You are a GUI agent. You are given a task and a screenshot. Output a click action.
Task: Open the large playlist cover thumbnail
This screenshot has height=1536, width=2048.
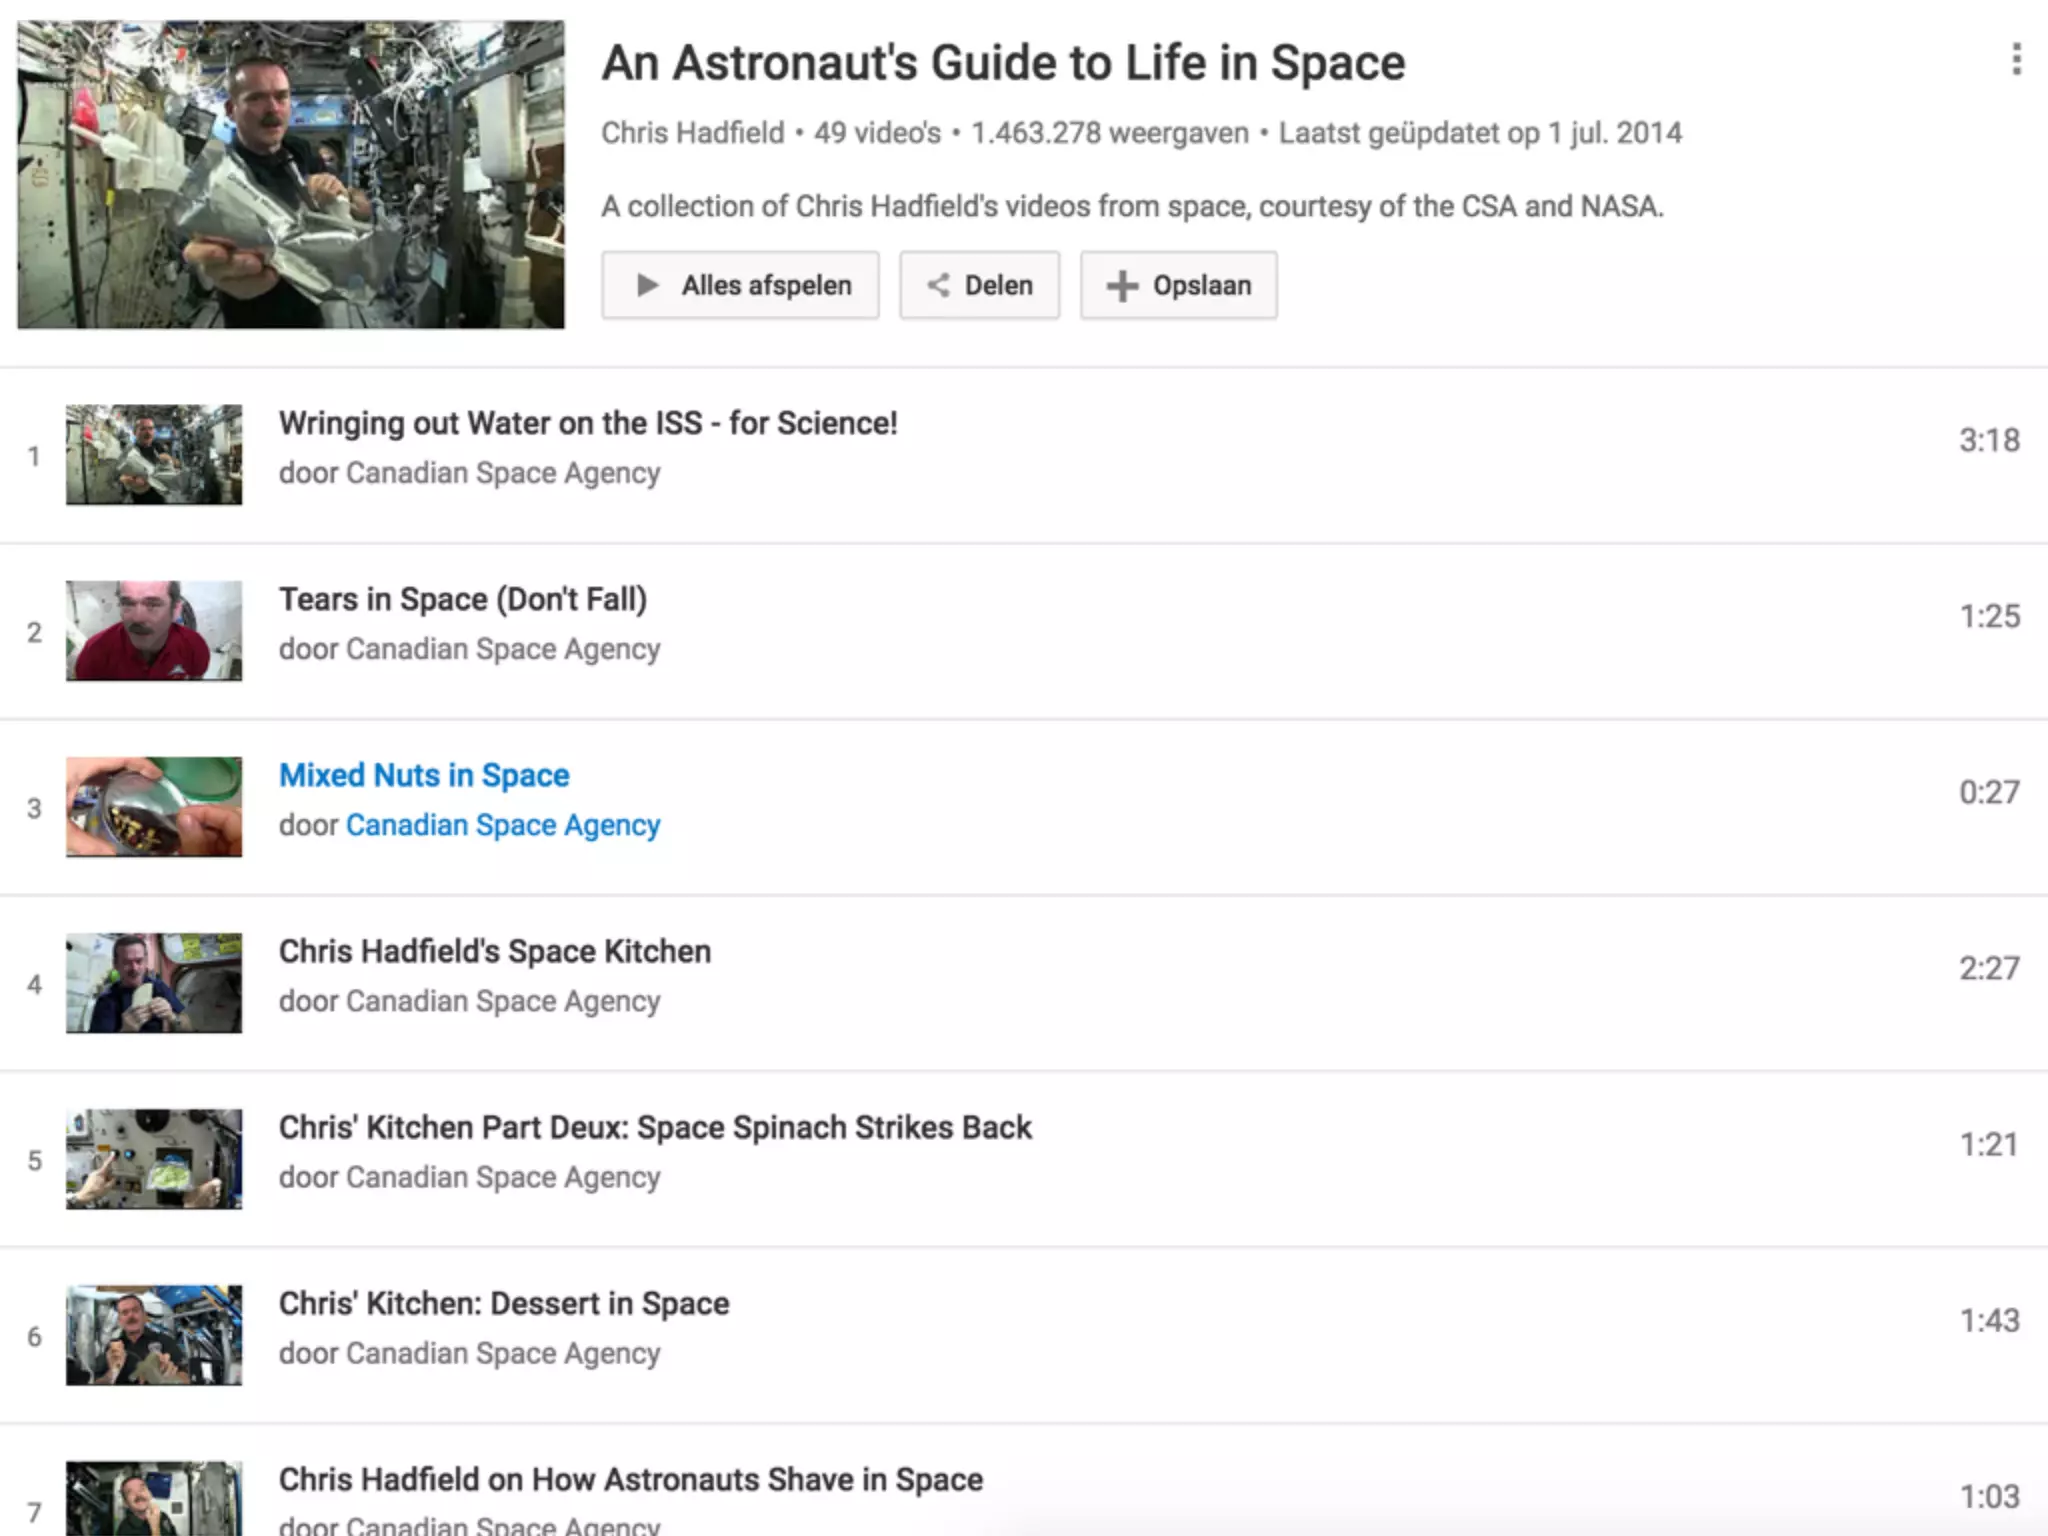pos(290,174)
